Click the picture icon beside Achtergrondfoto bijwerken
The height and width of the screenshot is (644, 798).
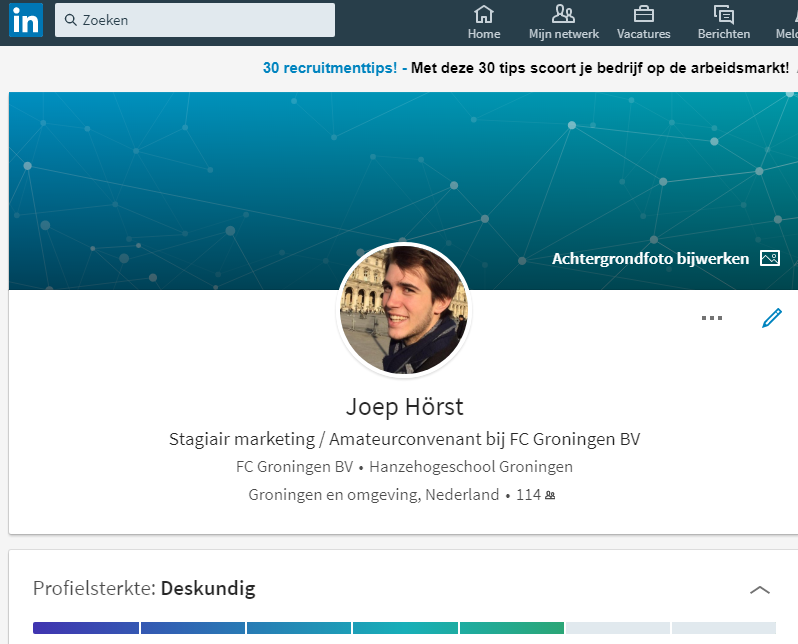pyautogui.click(x=769, y=258)
